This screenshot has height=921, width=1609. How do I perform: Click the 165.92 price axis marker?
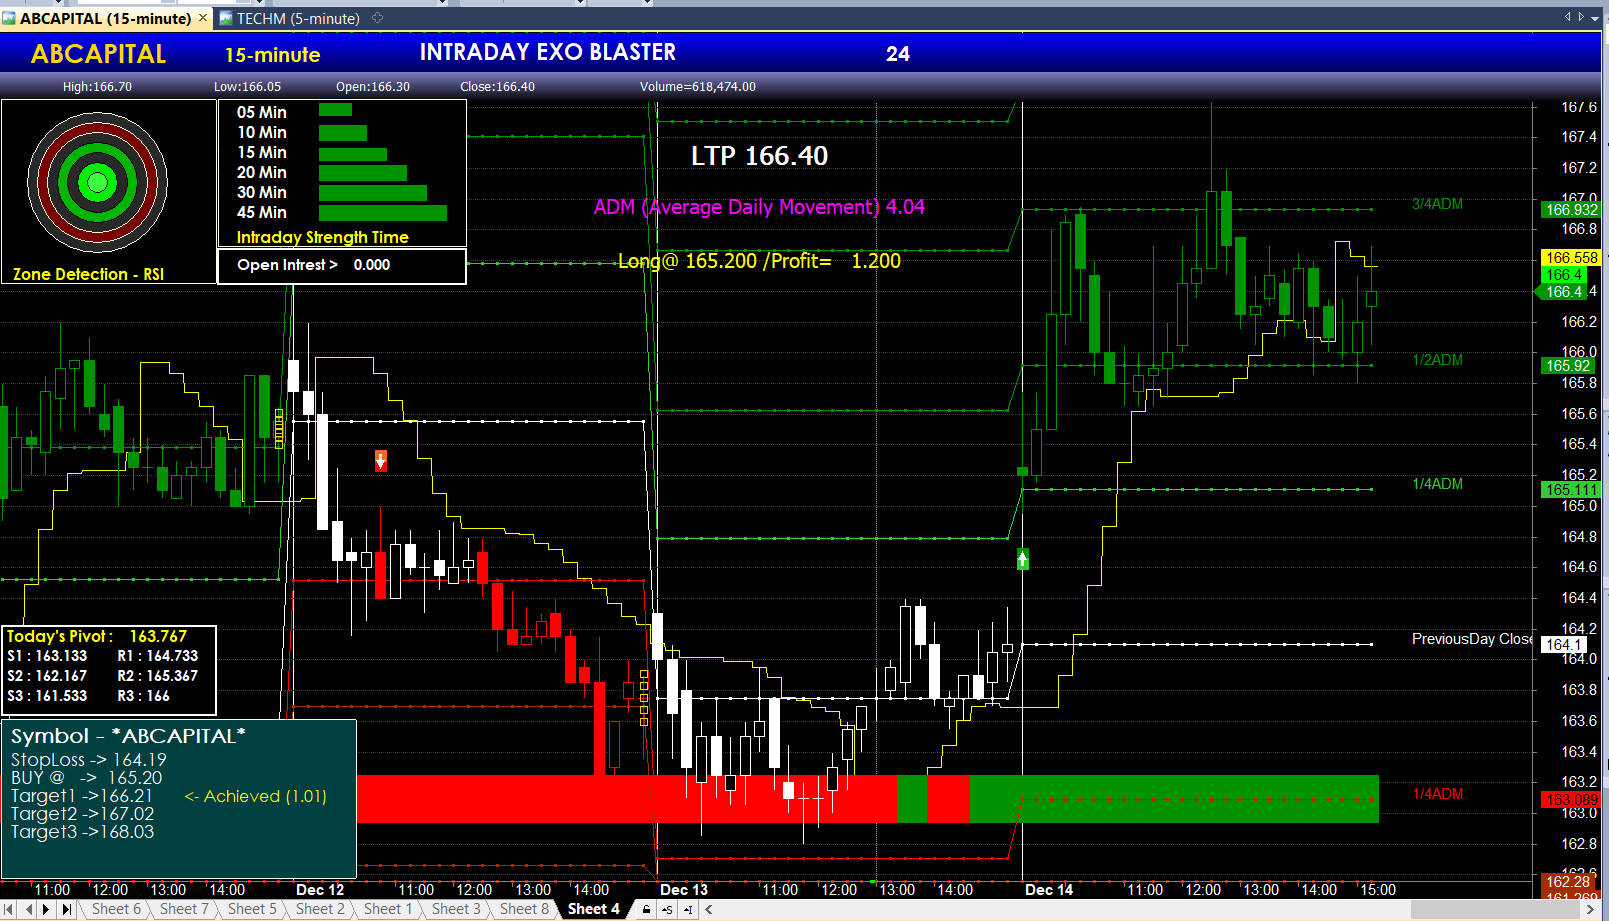[x=1567, y=366]
